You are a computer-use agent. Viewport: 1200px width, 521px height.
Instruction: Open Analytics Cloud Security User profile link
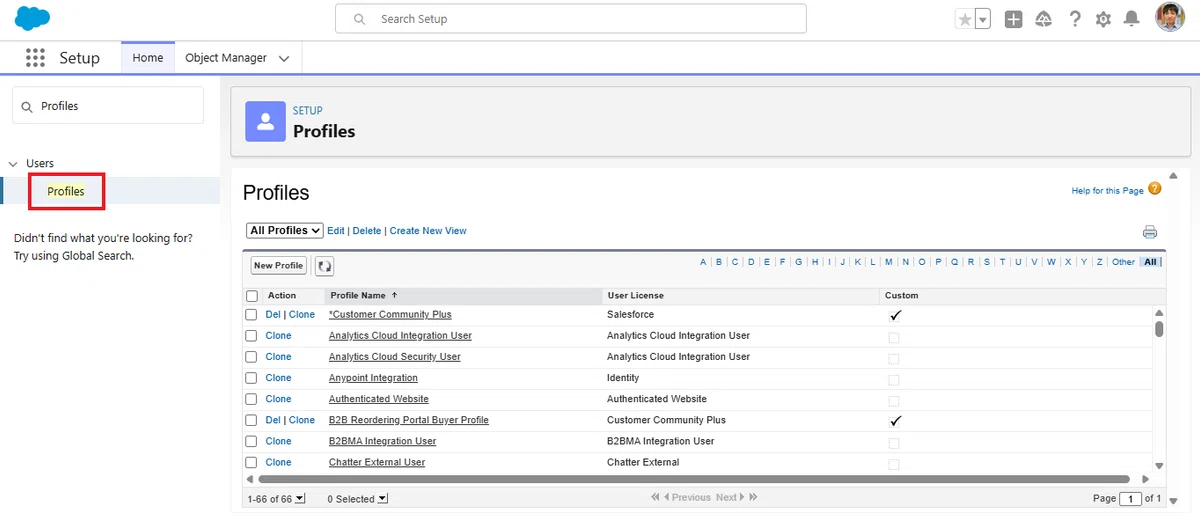(x=395, y=357)
